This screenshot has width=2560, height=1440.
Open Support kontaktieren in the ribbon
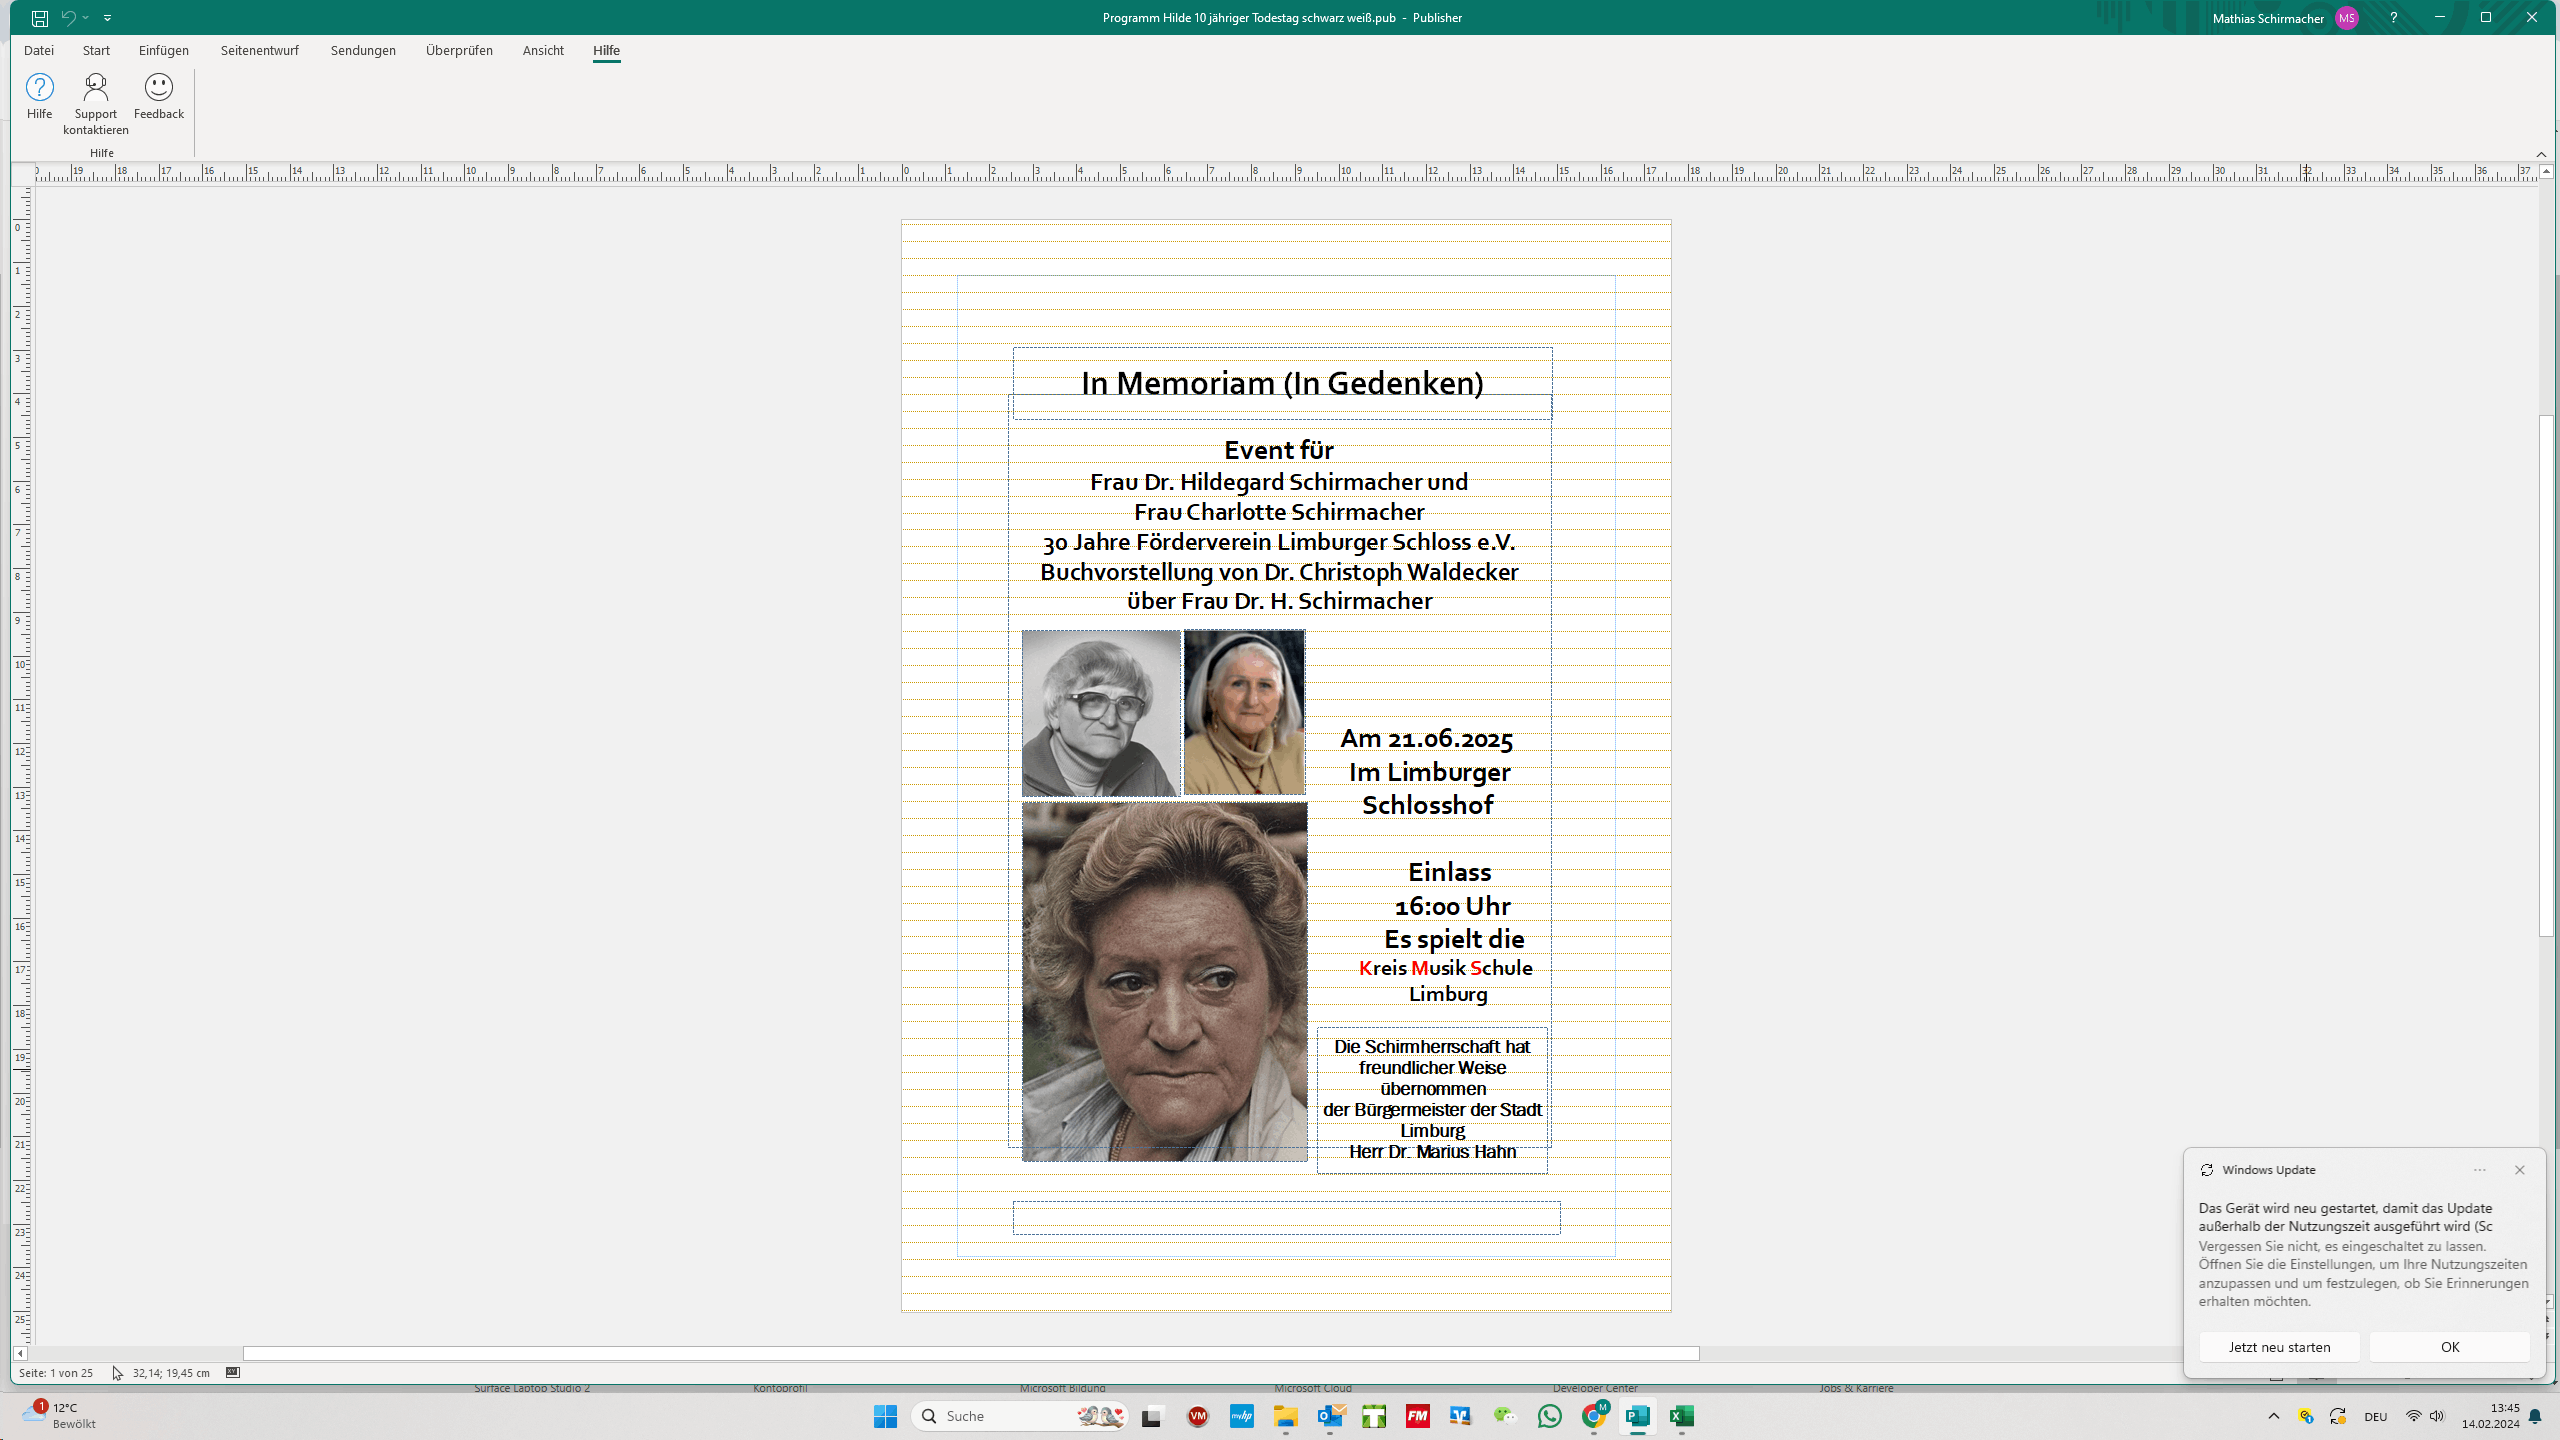[x=96, y=88]
